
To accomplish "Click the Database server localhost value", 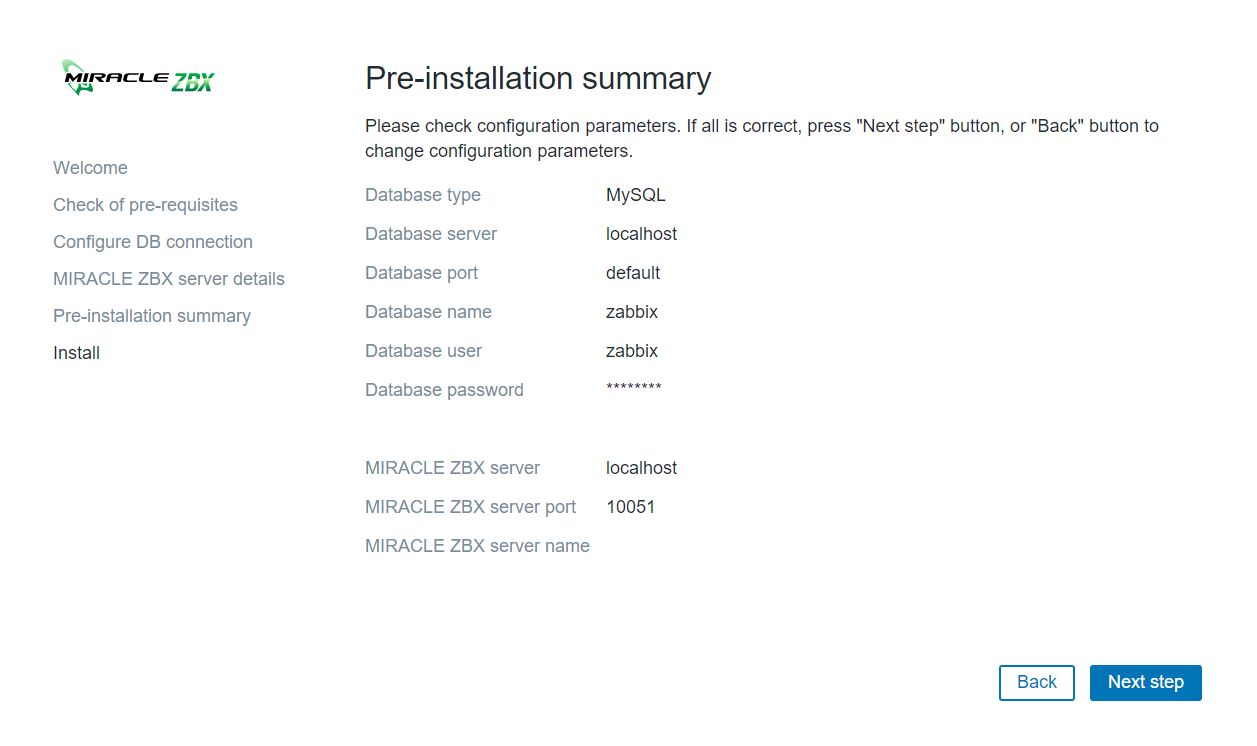I will click(641, 234).
